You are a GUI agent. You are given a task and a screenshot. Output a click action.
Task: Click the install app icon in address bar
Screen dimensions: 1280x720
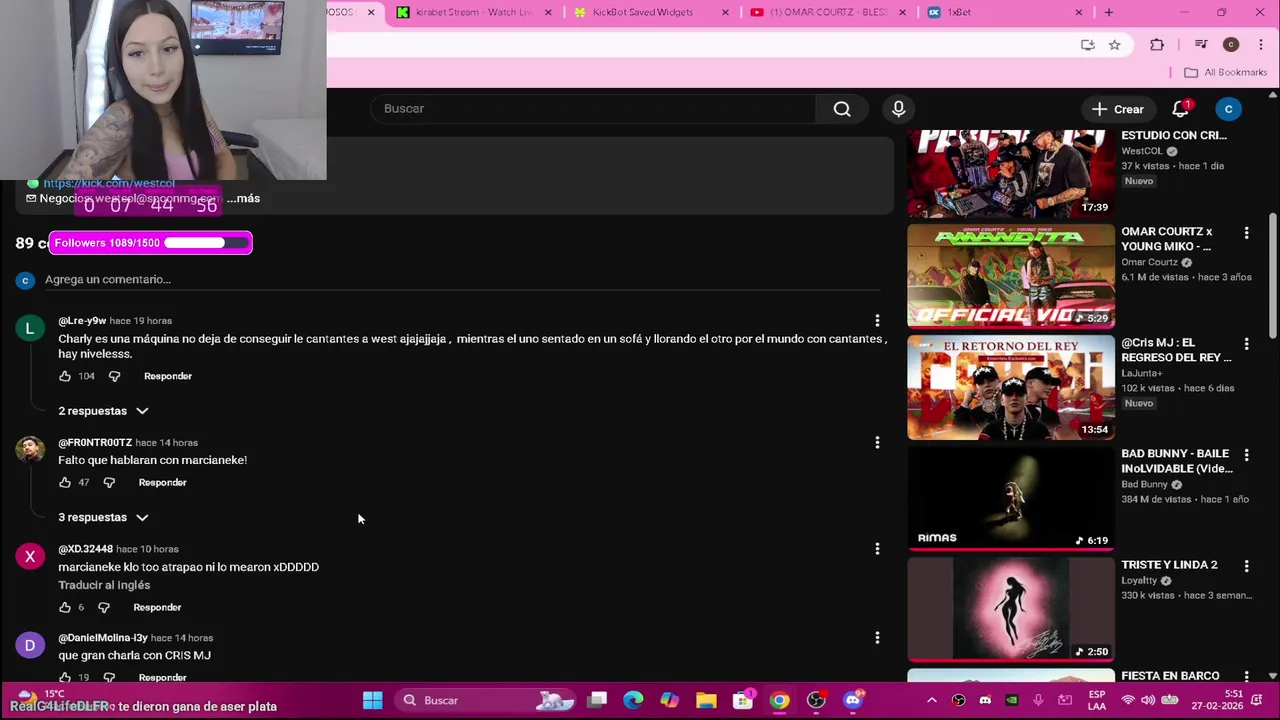click(1088, 45)
